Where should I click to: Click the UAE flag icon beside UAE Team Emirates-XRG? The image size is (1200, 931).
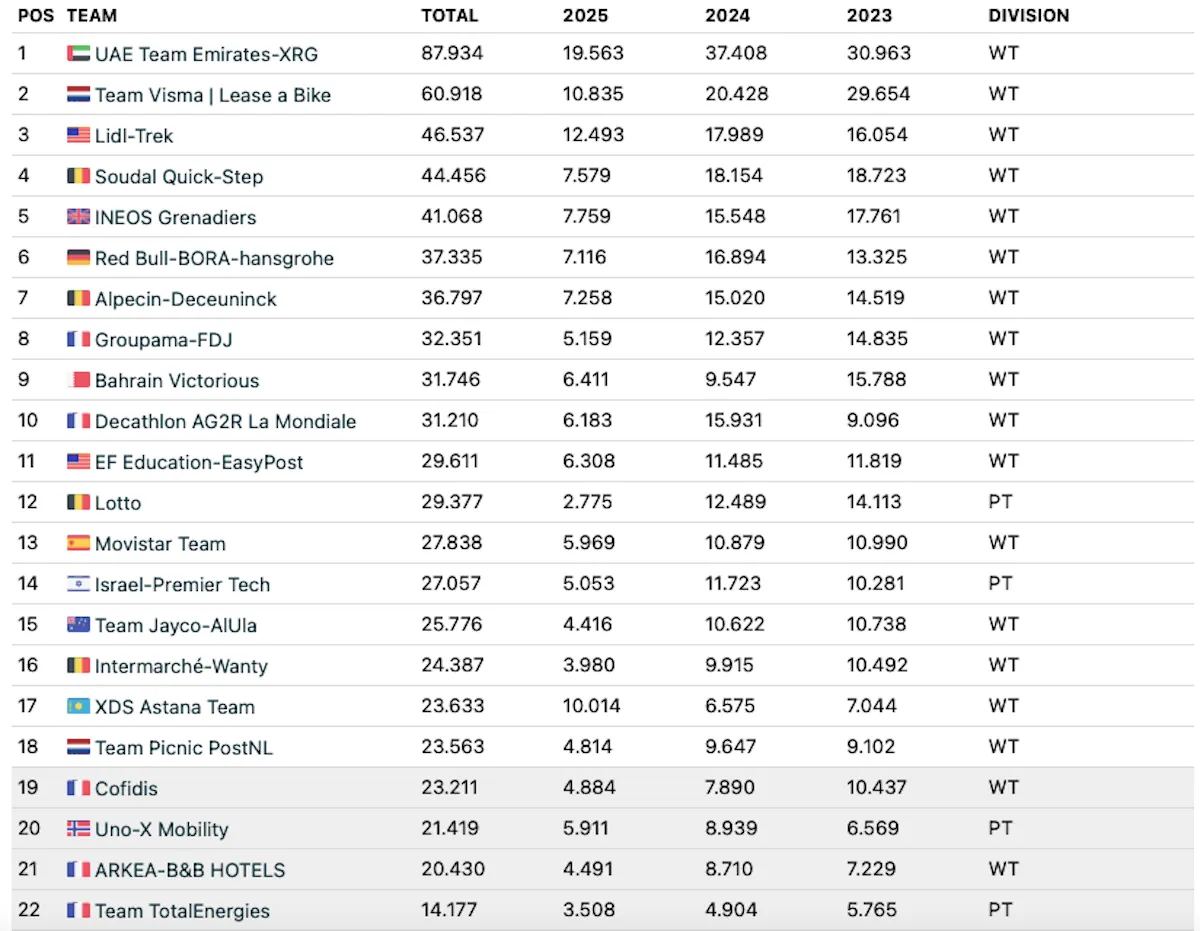click(78, 54)
